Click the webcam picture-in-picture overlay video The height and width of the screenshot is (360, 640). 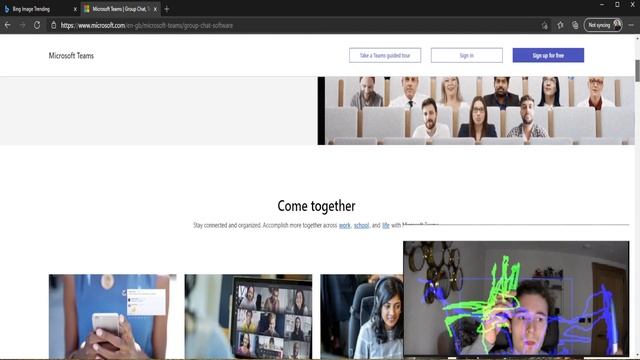coord(516,298)
